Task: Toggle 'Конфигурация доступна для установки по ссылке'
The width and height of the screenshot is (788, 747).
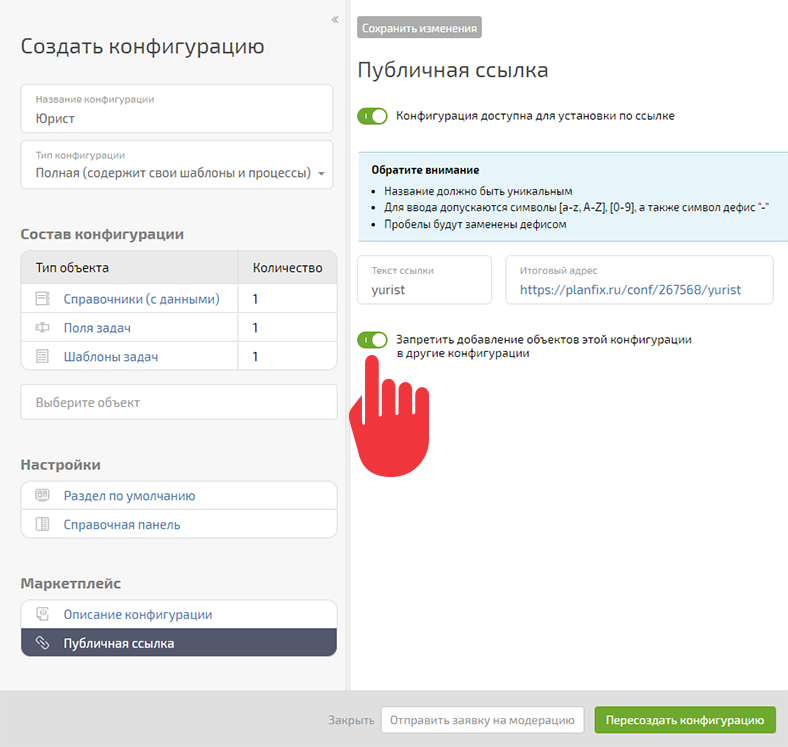Action: point(372,116)
